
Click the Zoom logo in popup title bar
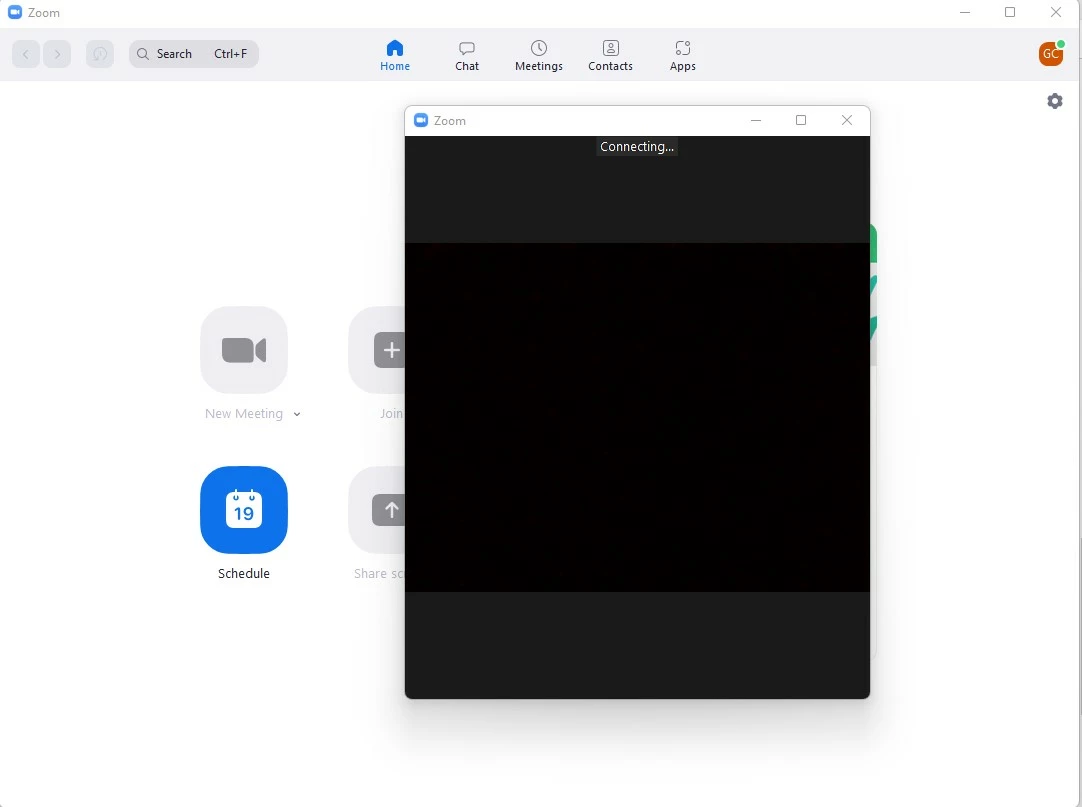click(x=421, y=120)
